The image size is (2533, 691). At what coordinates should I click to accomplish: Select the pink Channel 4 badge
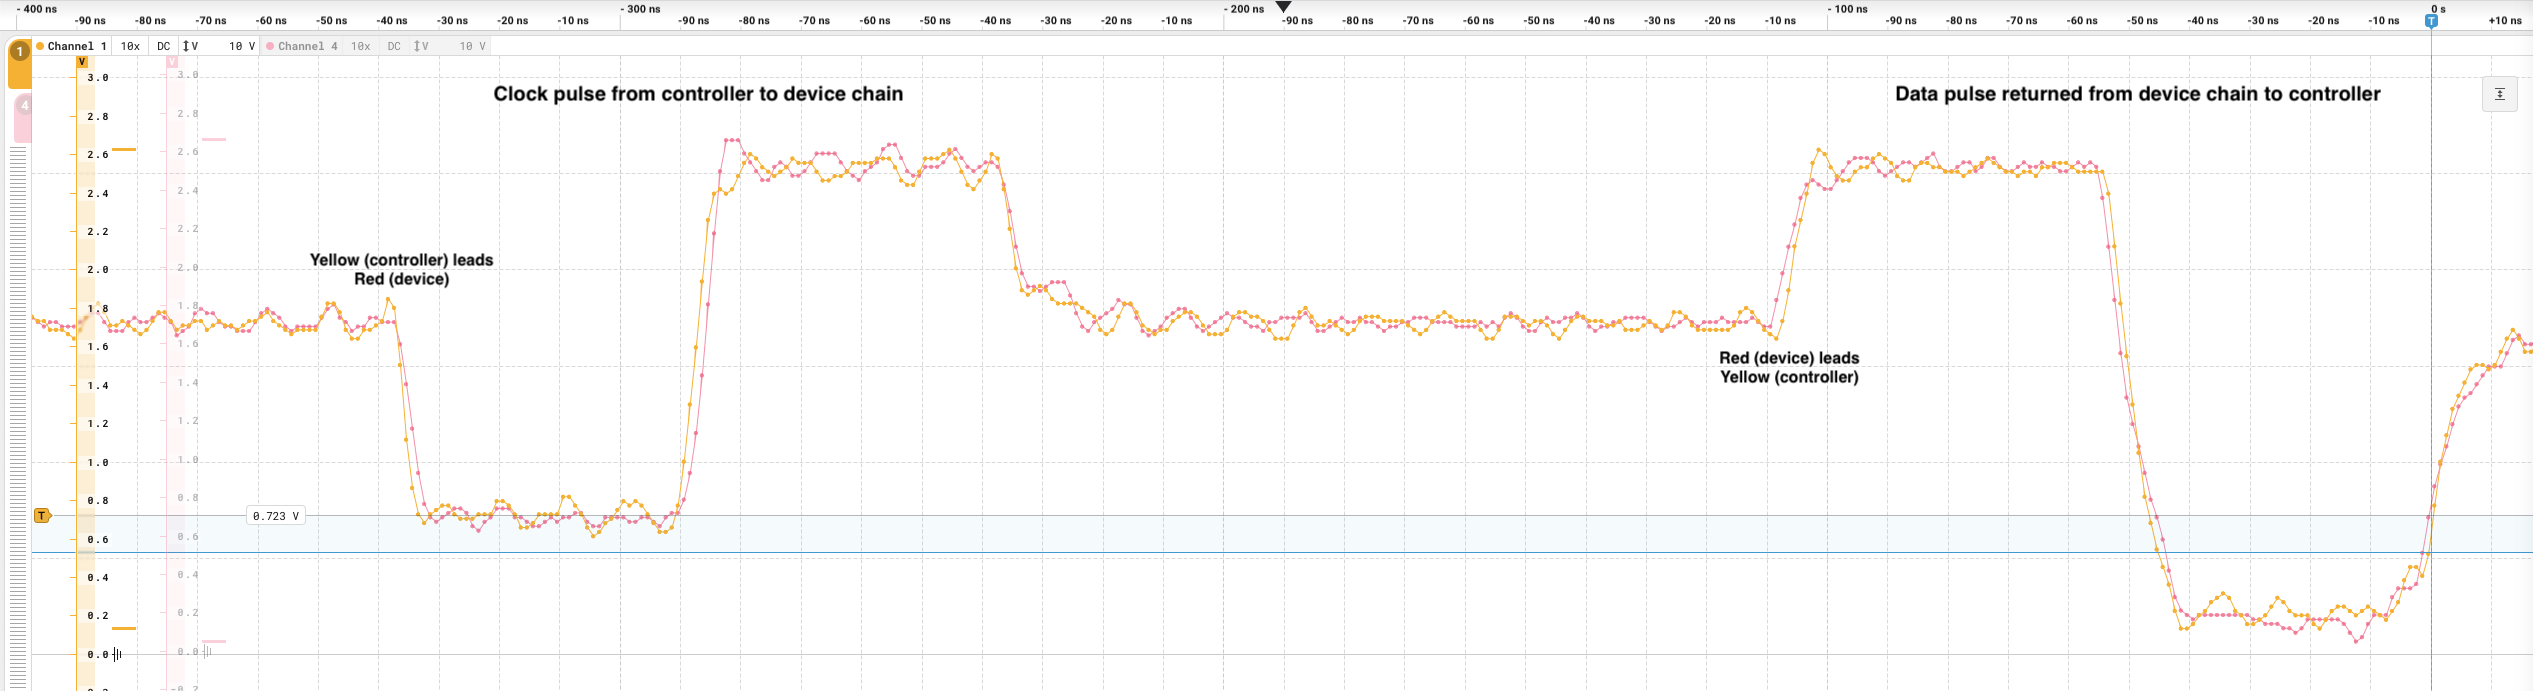pyautogui.click(x=22, y=106)
